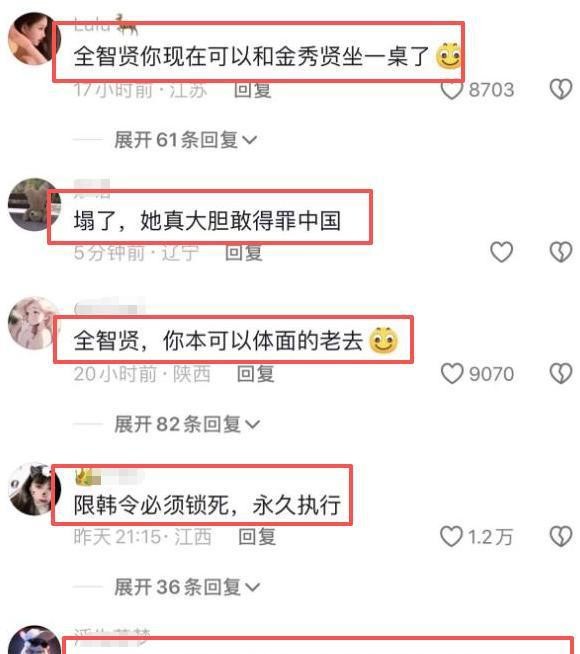Like the comment with 9070 likes

452,373
